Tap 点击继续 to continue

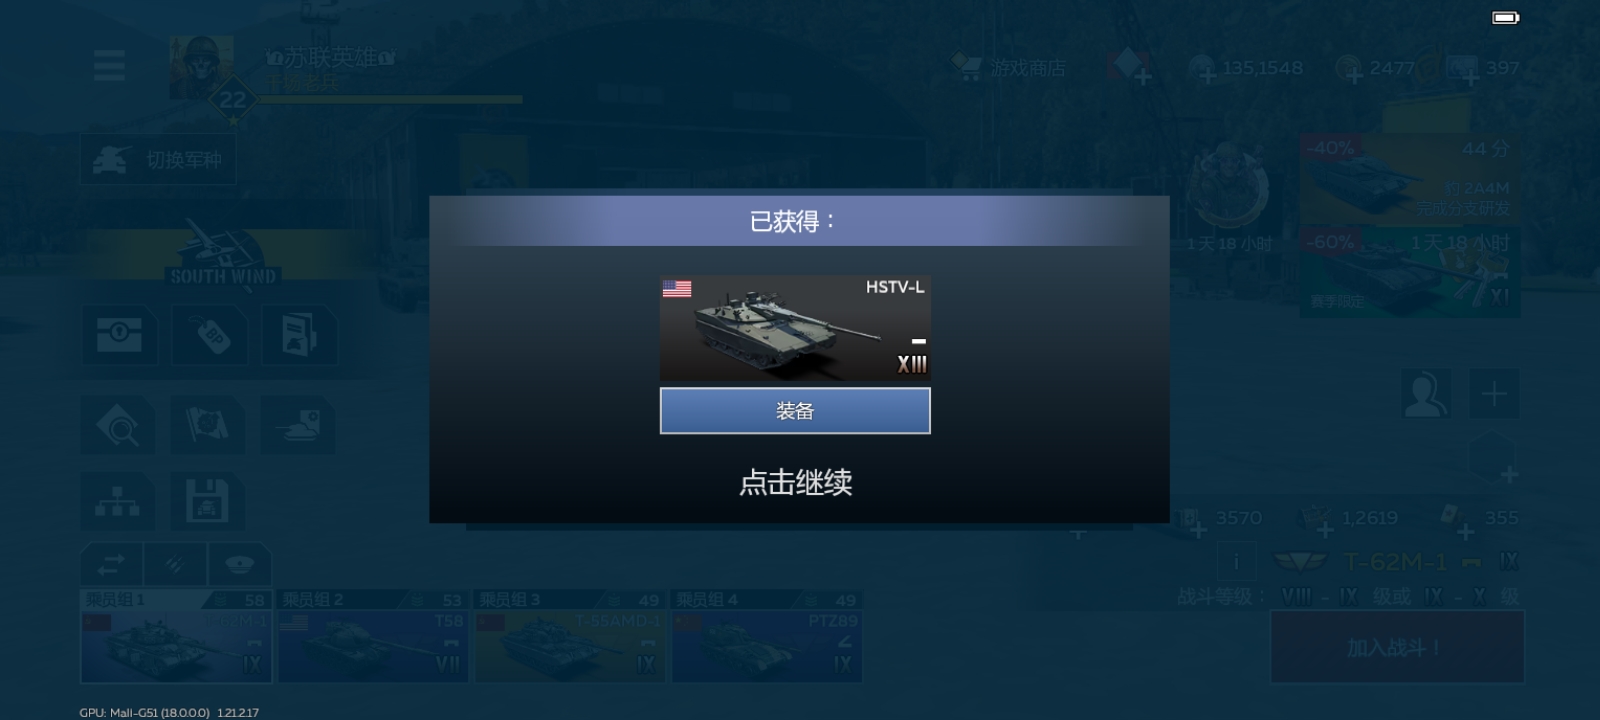pyautogui.click(x=795, y=483)
